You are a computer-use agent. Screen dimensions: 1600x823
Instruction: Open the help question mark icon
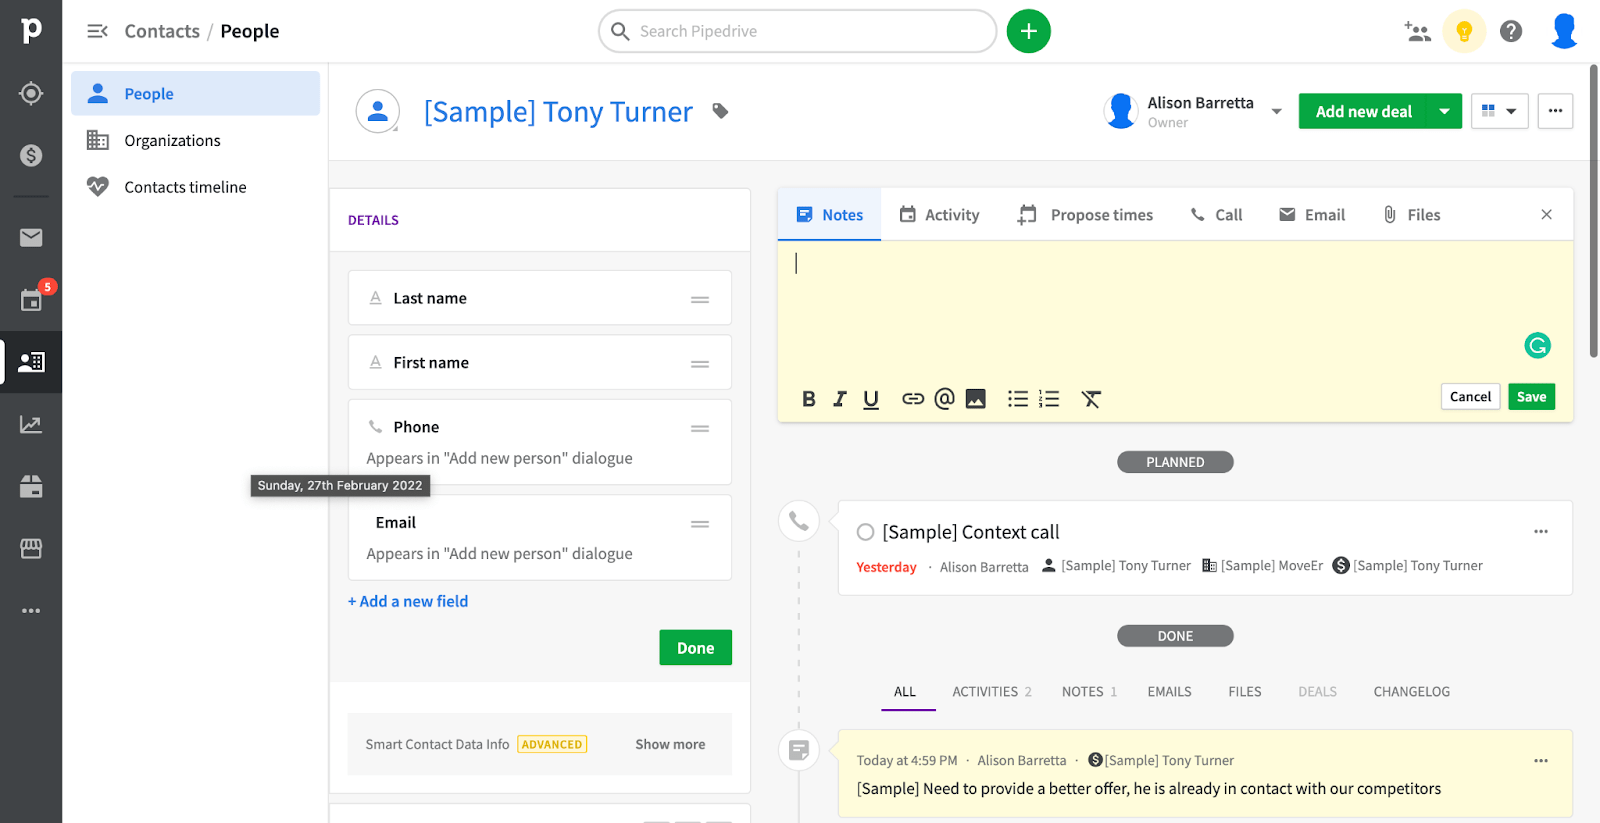[x=1511, y=31]
